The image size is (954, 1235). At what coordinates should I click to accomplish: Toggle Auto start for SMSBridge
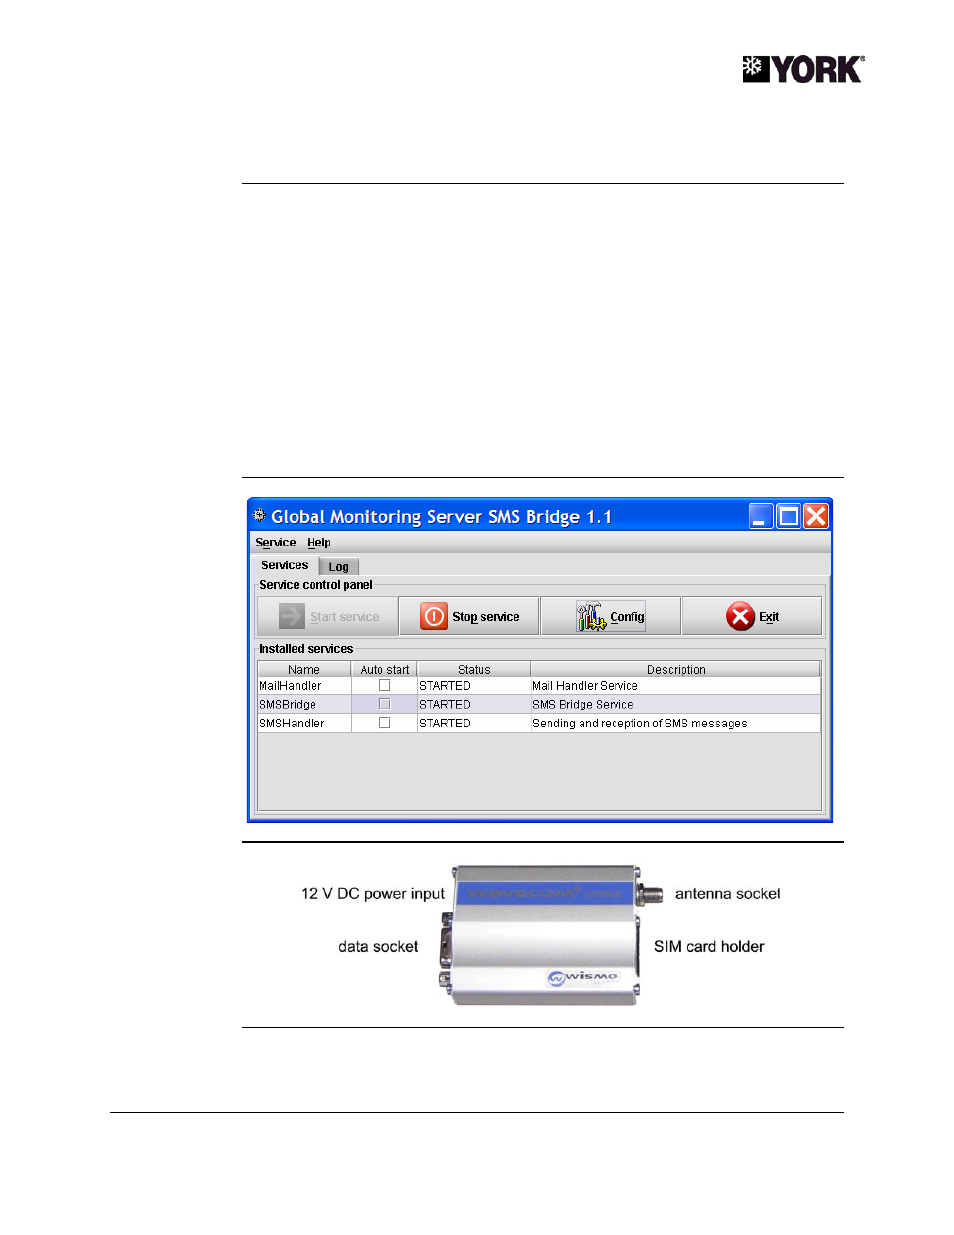[x=384, y=704]
